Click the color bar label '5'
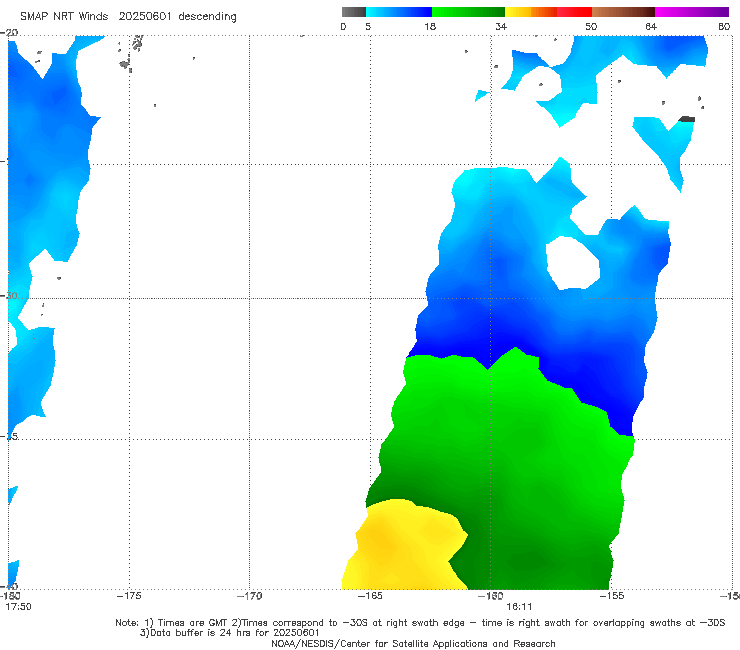The width and height of the screenshot is (740, 650). point(368,27)
